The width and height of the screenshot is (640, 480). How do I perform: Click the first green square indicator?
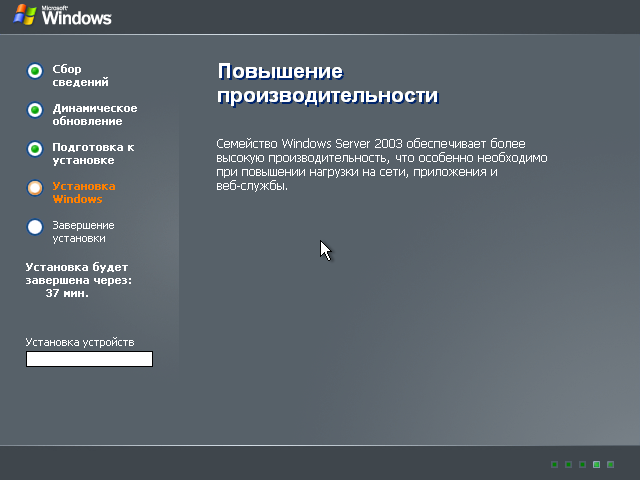[x=554, y=464]
